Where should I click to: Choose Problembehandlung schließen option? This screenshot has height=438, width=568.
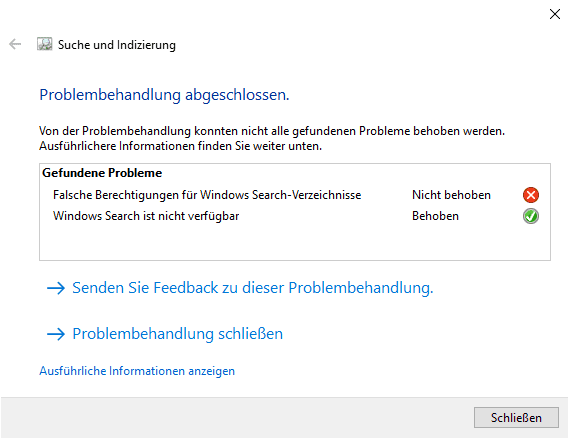[178, 334]
